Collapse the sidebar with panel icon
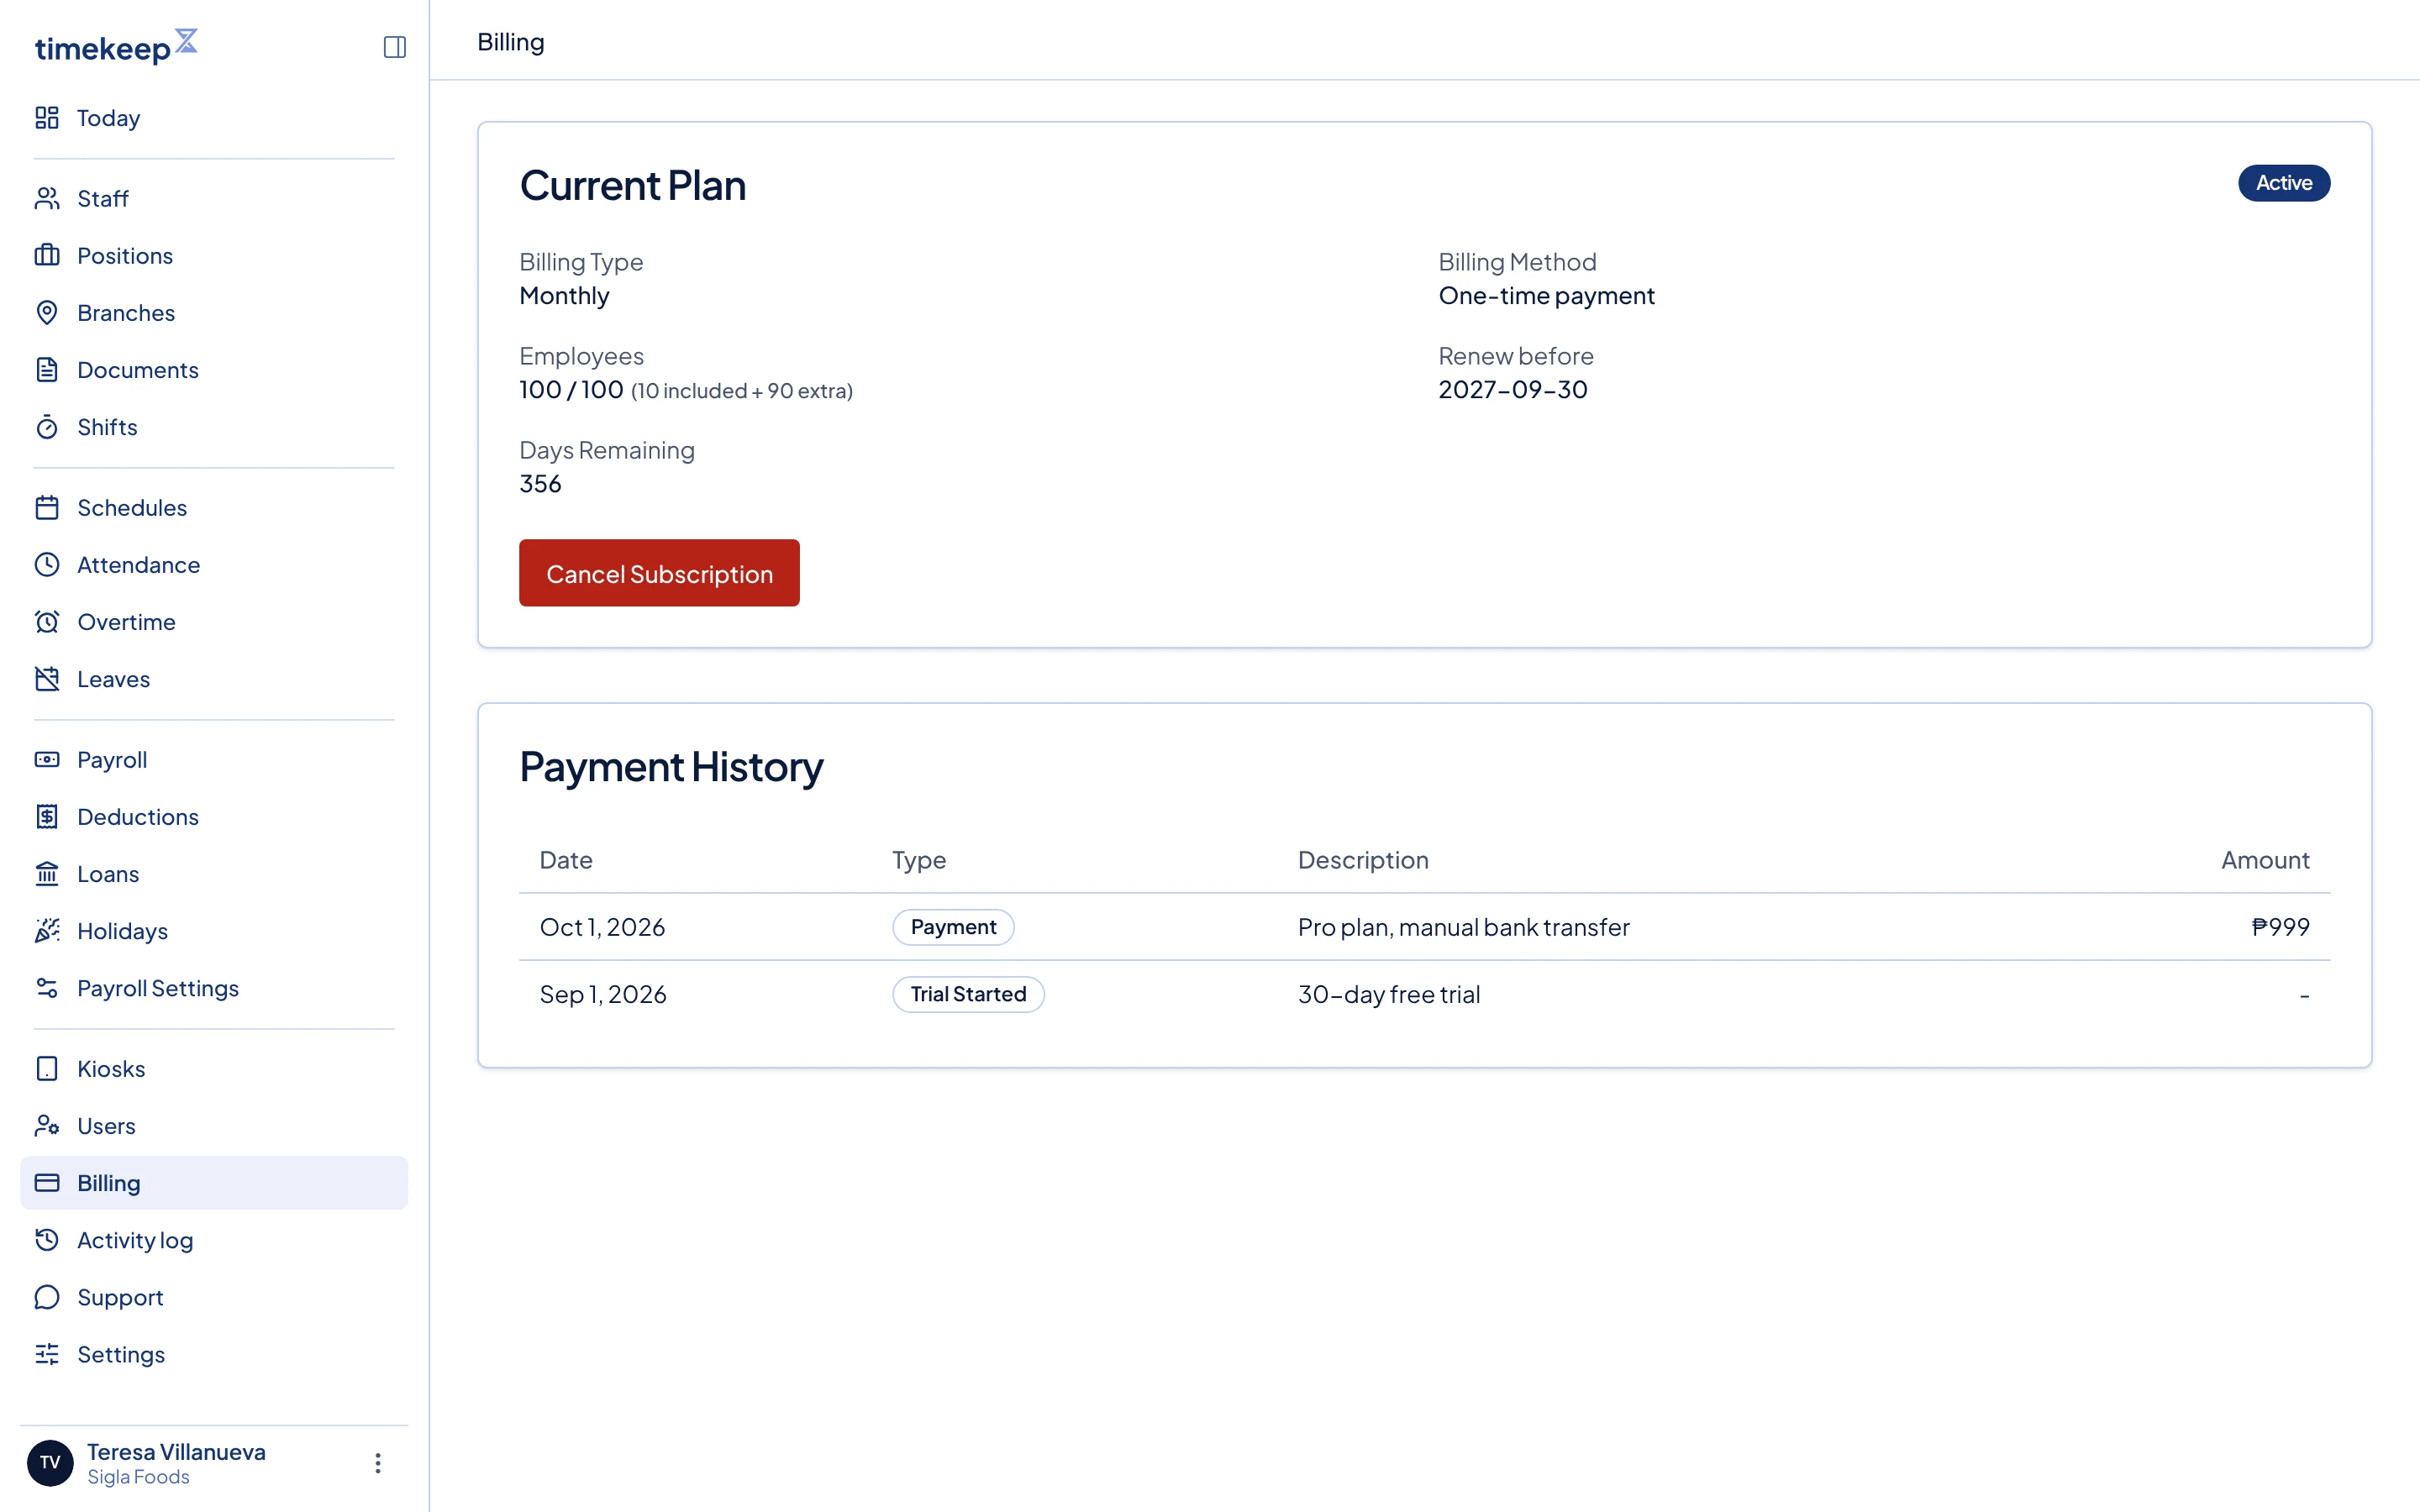 coord(394,47)
